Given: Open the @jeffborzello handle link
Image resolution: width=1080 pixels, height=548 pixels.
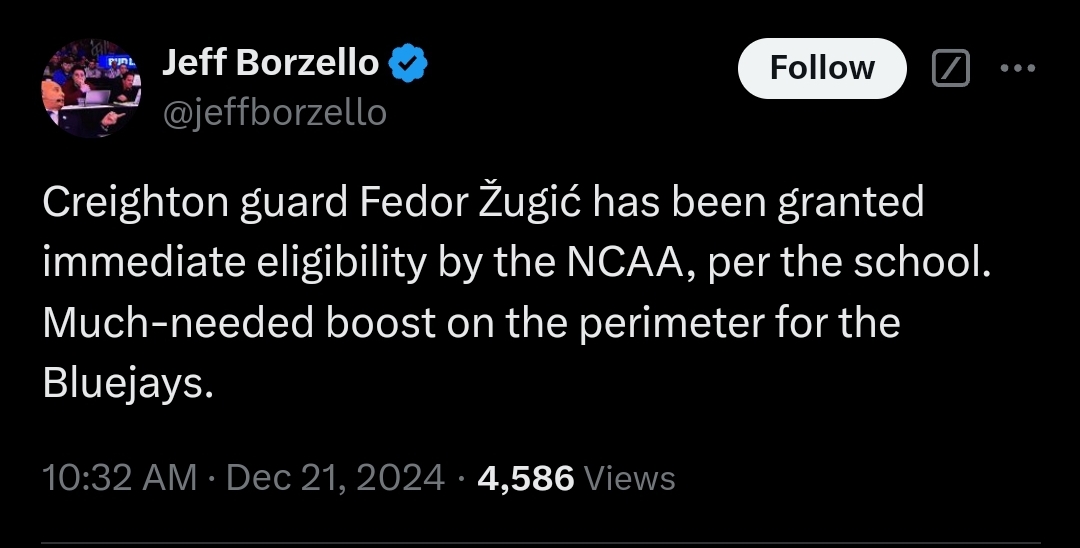Looking at the screenshot, I should (274, 113).
